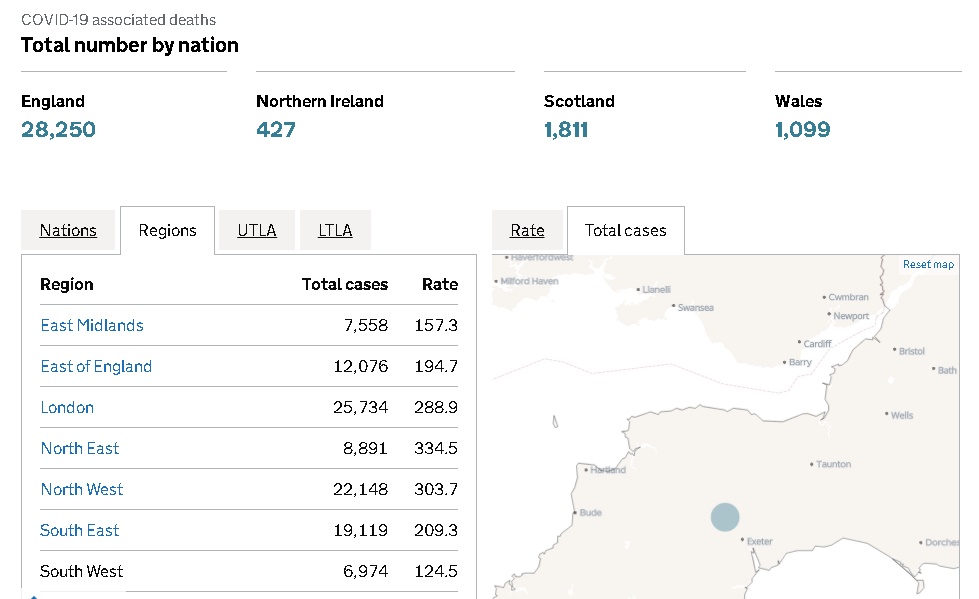Click England's 28,250 deaths figure
979x599 pixels.
tap(58, 129)
